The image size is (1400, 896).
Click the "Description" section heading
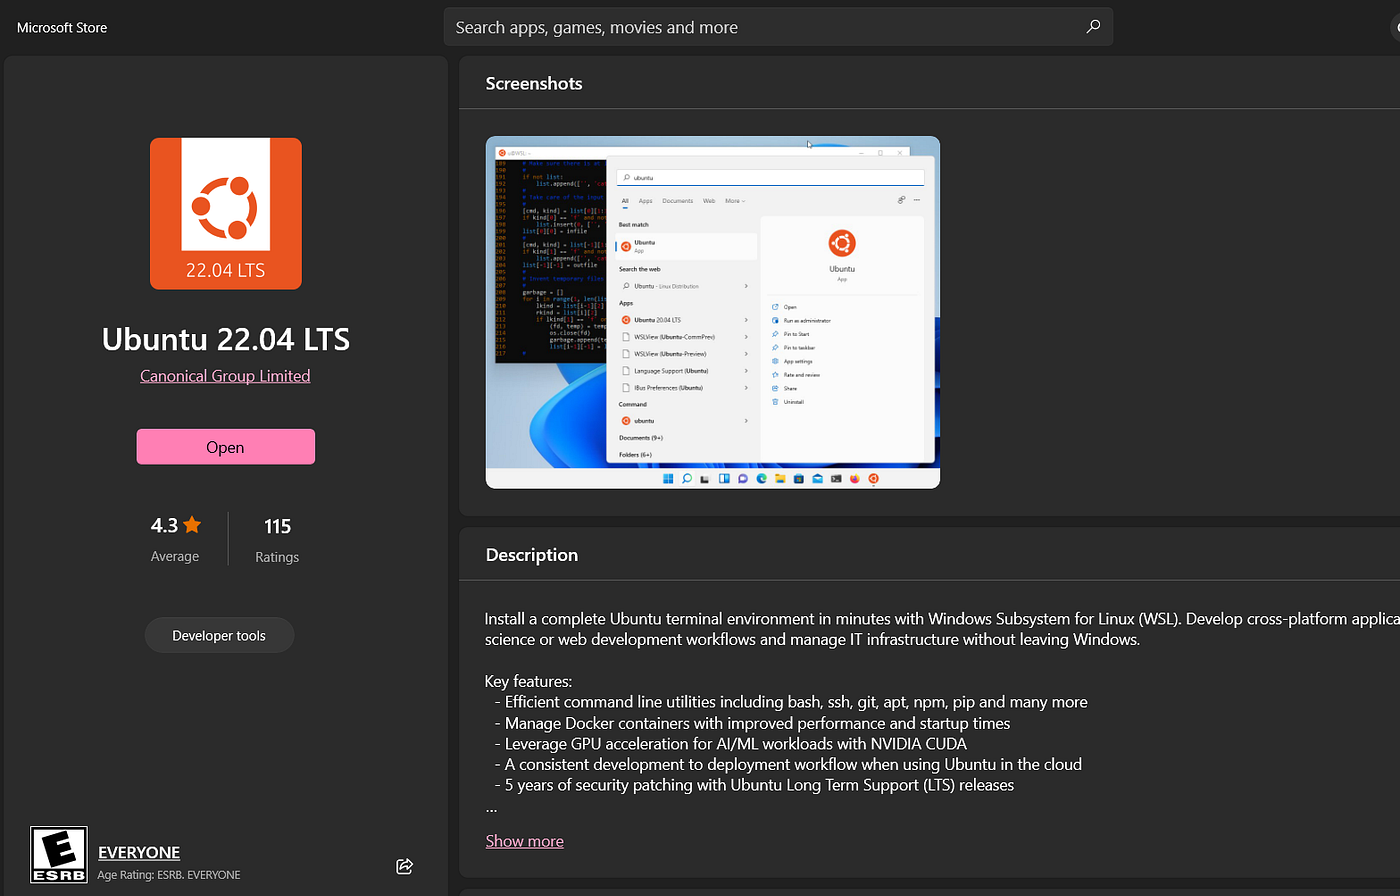point(532,555)
